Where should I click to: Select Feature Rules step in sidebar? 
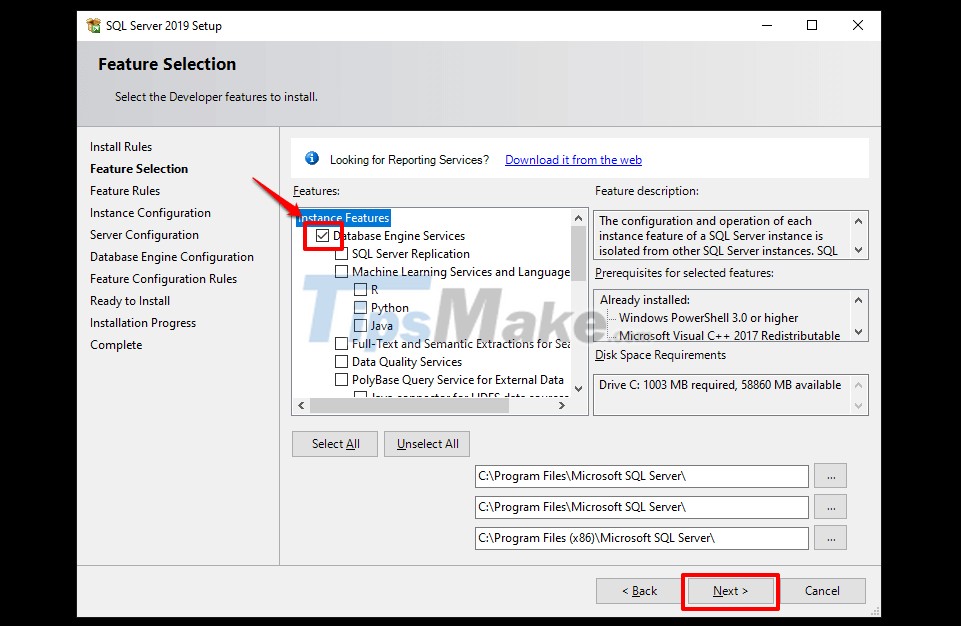pos(125,191)
